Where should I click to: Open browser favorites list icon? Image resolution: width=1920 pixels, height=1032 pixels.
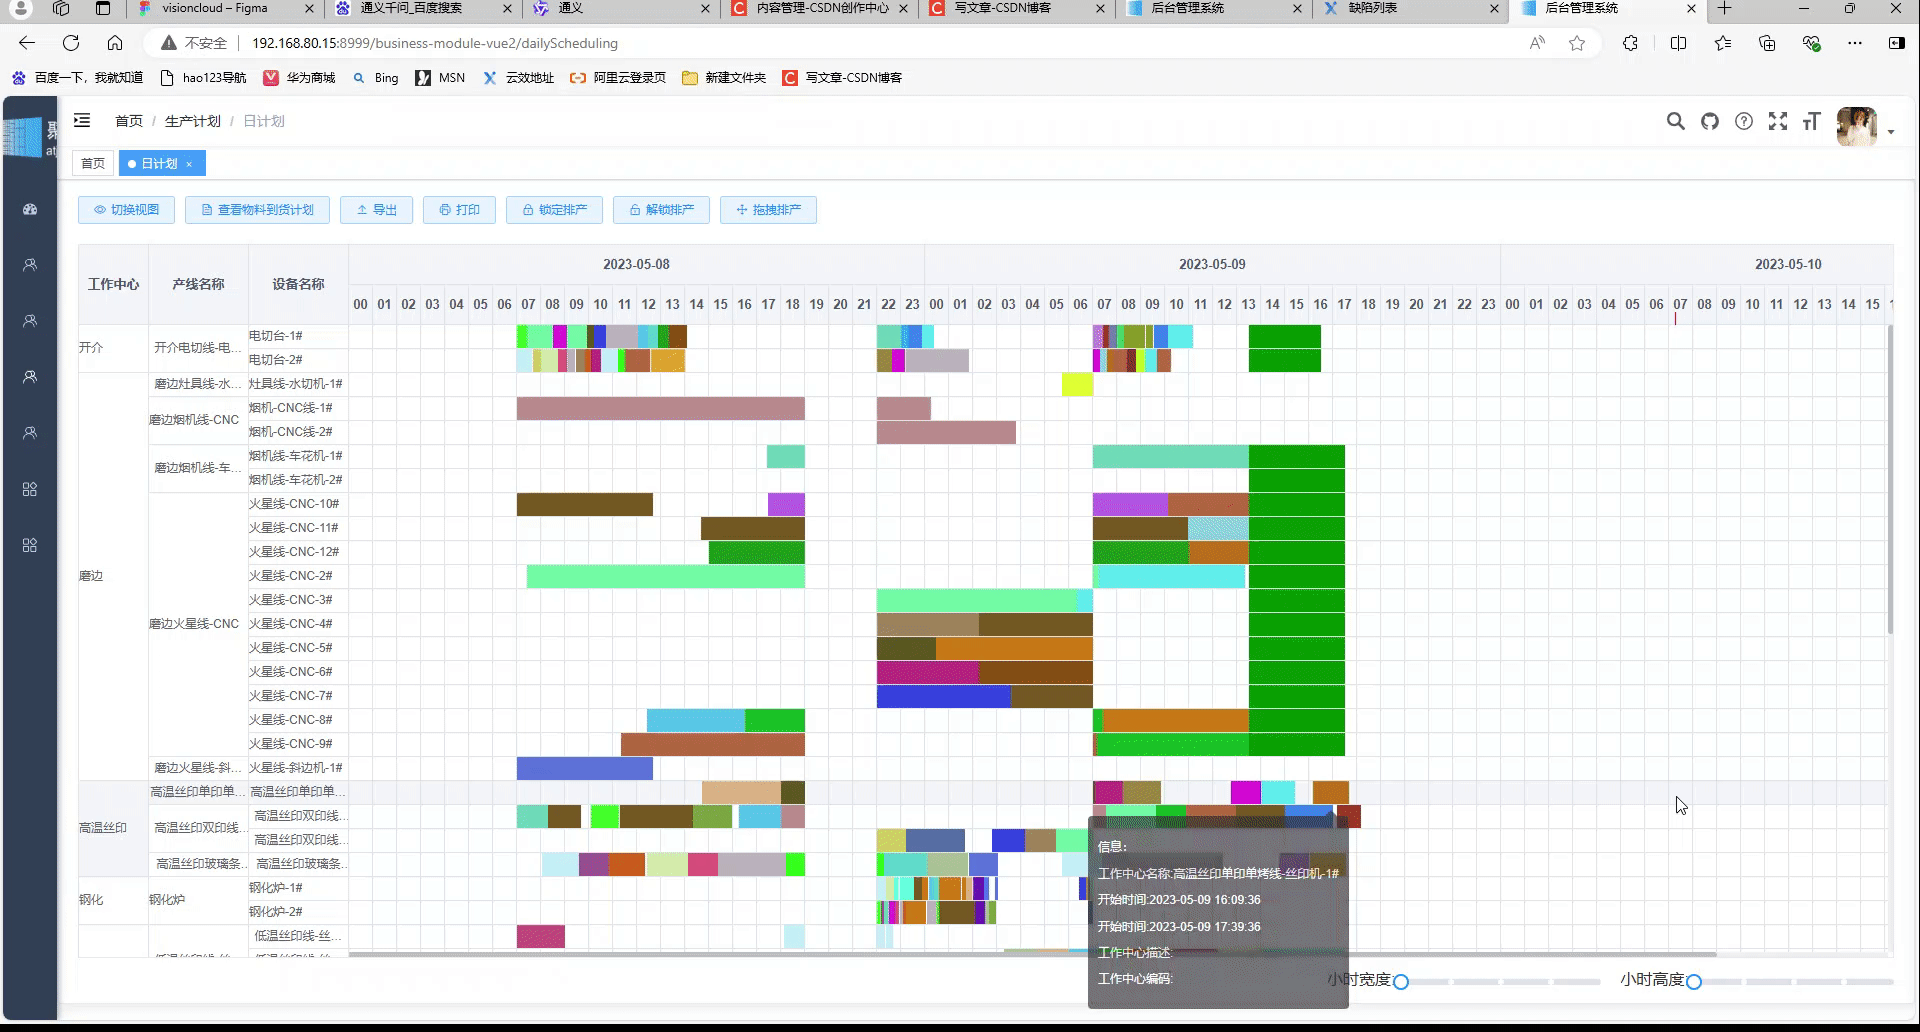pos(1723,43)
